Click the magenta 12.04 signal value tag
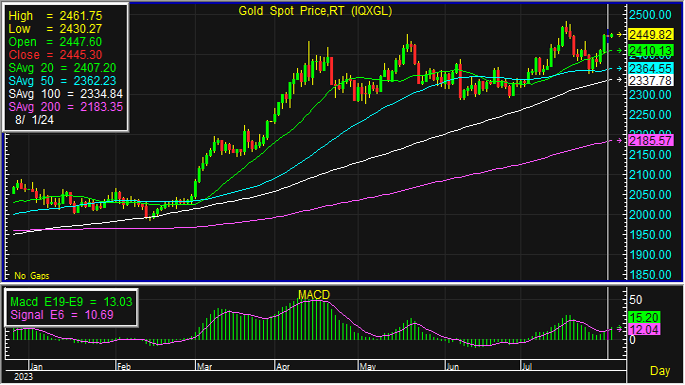The image size is (685, 385). (x=644, y=330)
